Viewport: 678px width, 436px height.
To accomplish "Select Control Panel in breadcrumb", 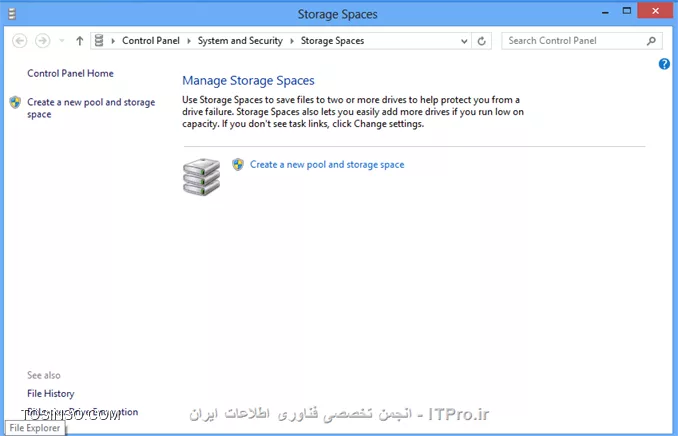I will click(150, 41).
